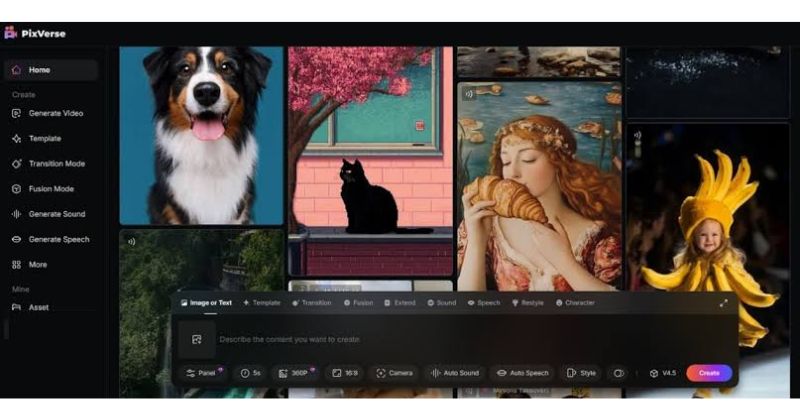Open Generate Speech in the sidebar
This screenshot has width=800, height=420.
(x=51, y=239)
